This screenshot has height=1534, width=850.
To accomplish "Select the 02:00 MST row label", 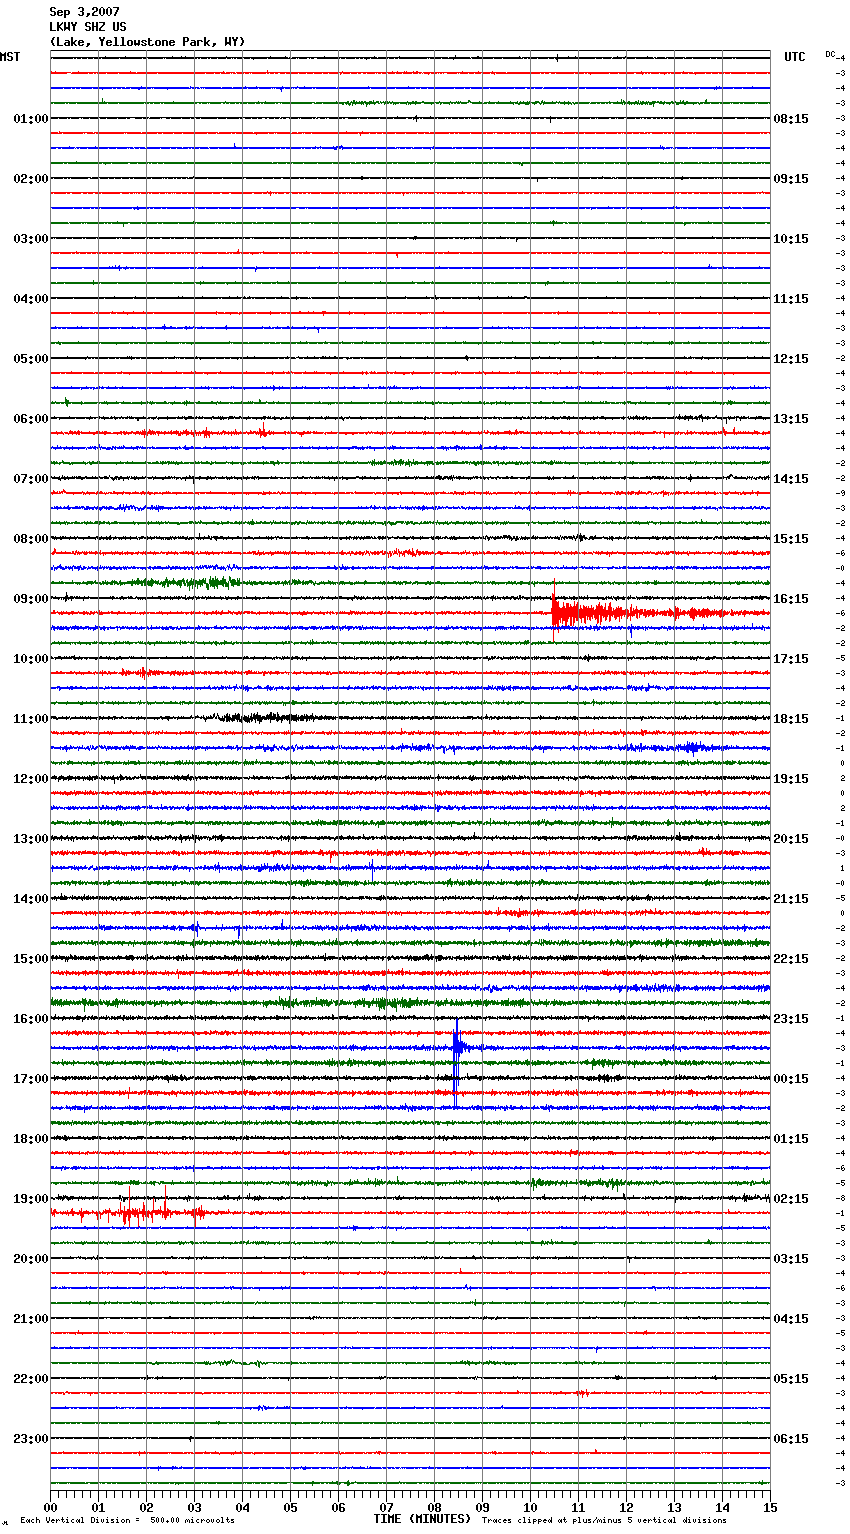I will (x=31, y=179).
